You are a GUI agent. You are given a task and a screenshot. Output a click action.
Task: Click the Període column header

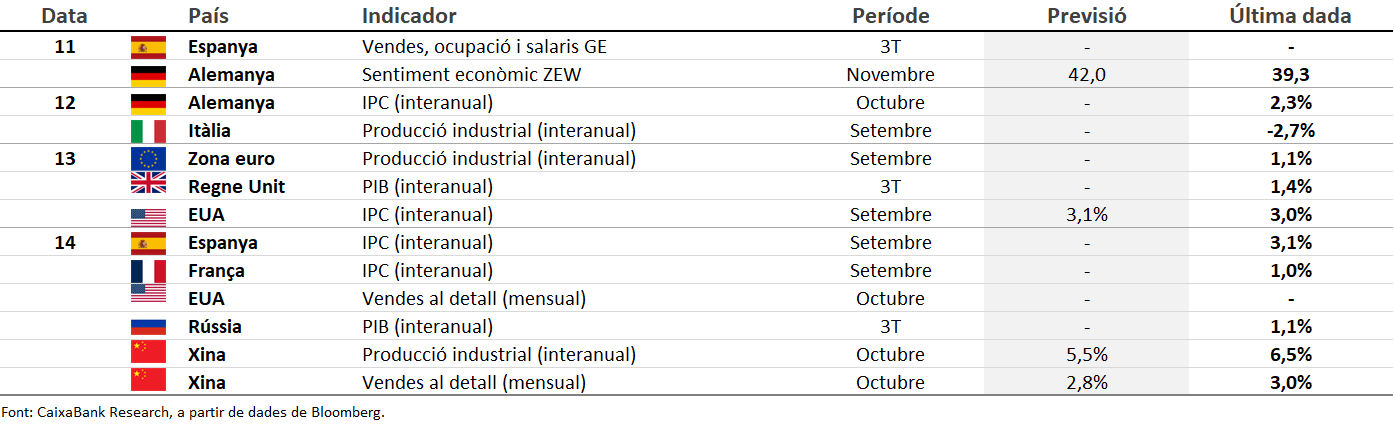(x=890, y=16)
